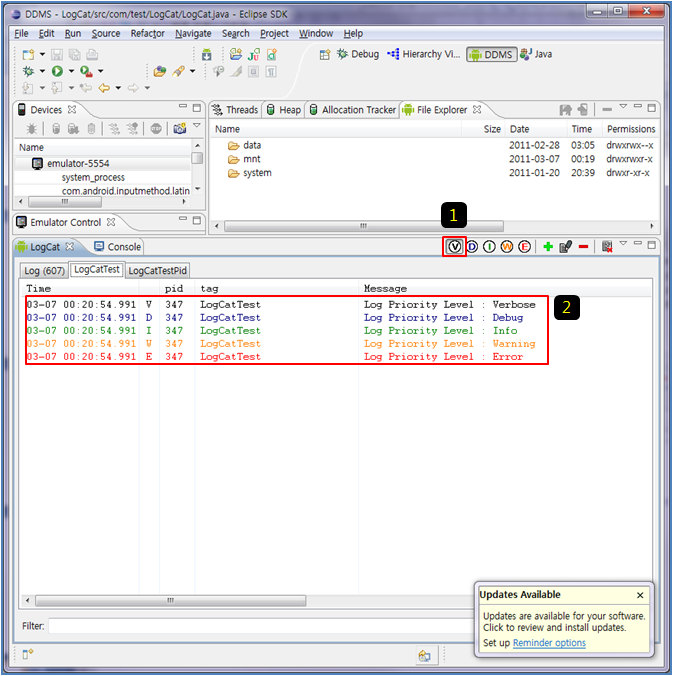This screenshot has height=676, width=673.
Task: Click green plus Create Filter icon
Action: (x=548, y=247)
